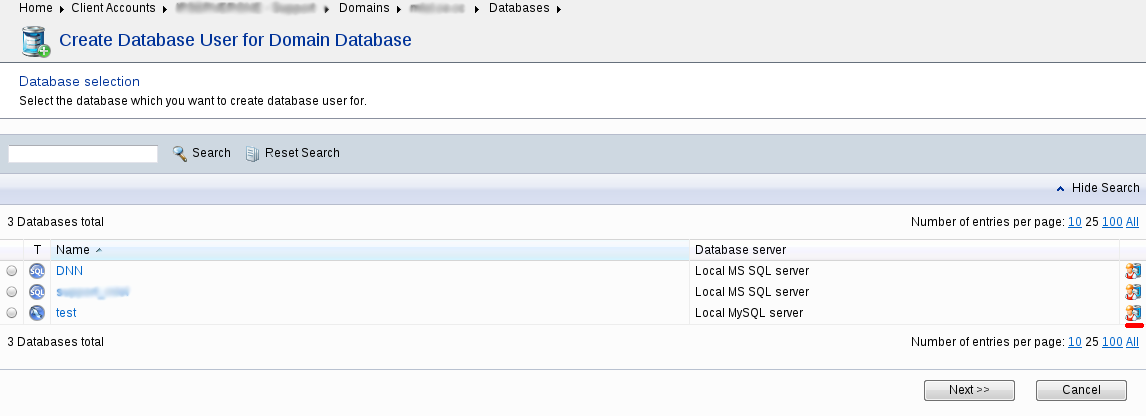1146x416 pixels.
Task: Click the magnifier Search icon
Action: pyautogui.click(x=180, y=154)
